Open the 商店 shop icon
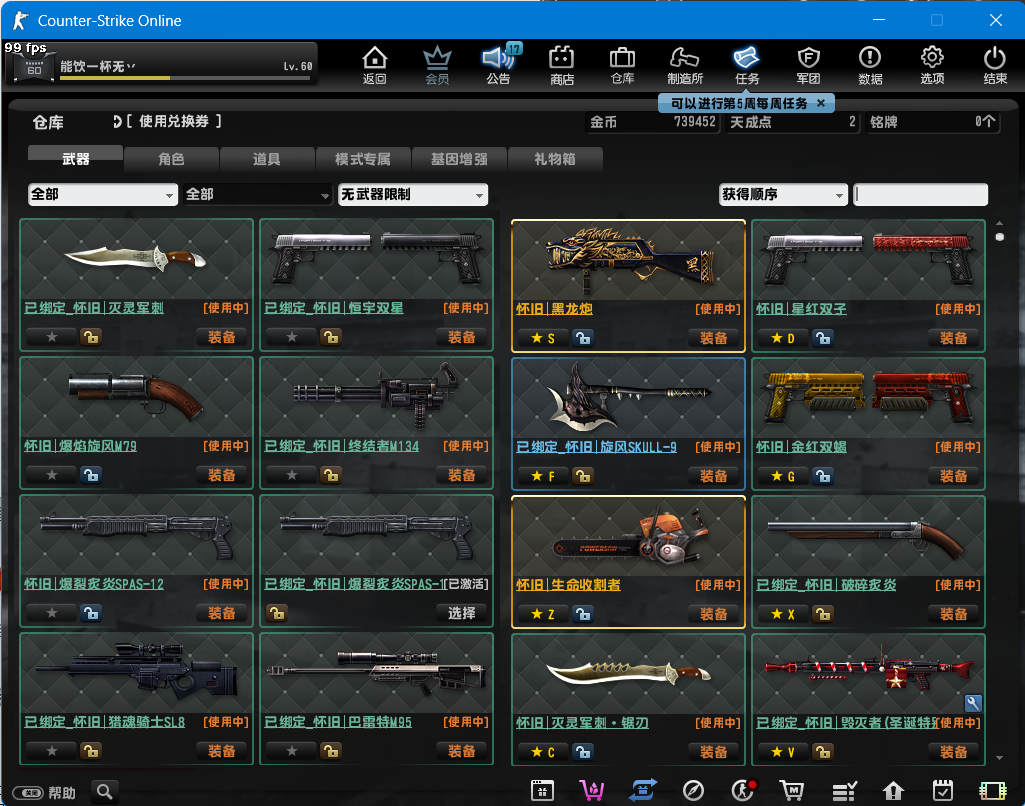The image size is (1025, 806). 562,65
